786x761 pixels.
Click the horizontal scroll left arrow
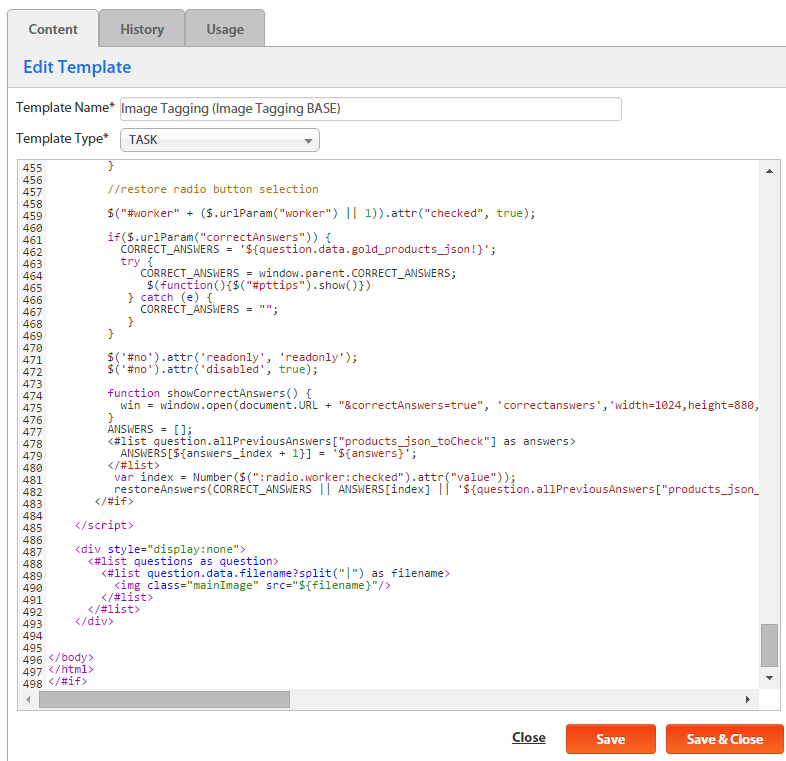[28, 699]
